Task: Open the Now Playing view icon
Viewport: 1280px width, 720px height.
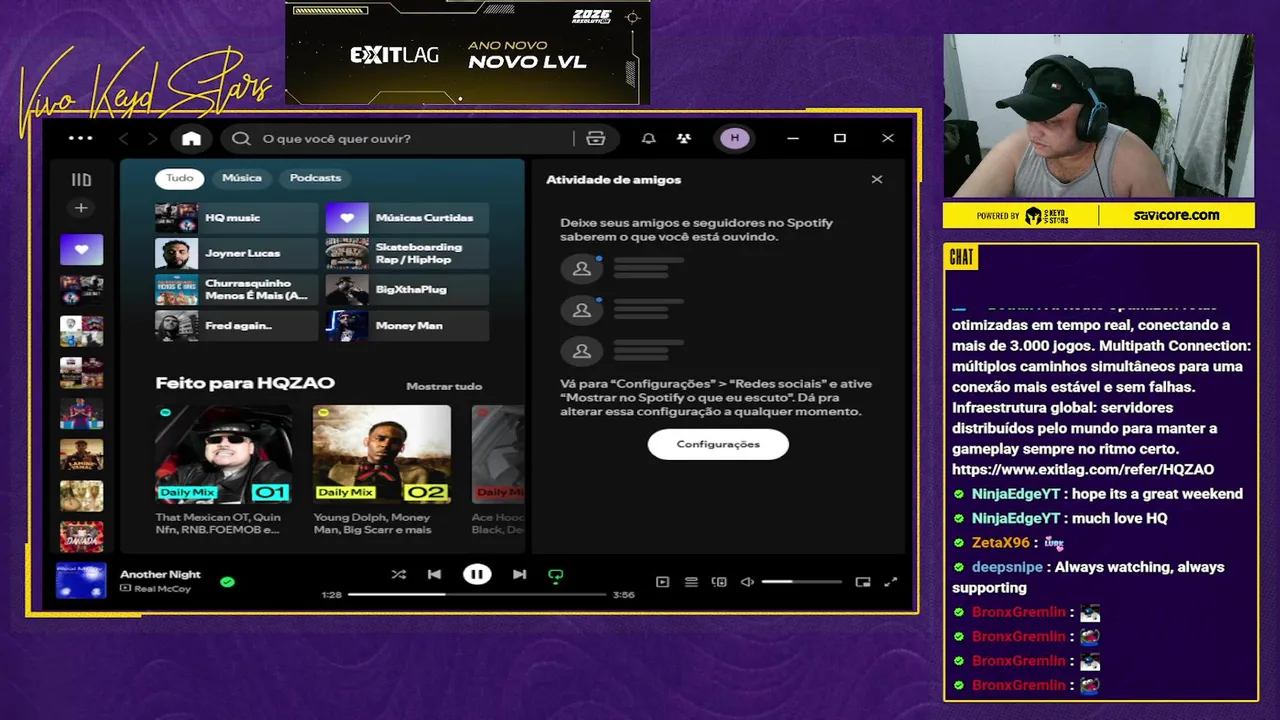Action: tap(662, 582)
